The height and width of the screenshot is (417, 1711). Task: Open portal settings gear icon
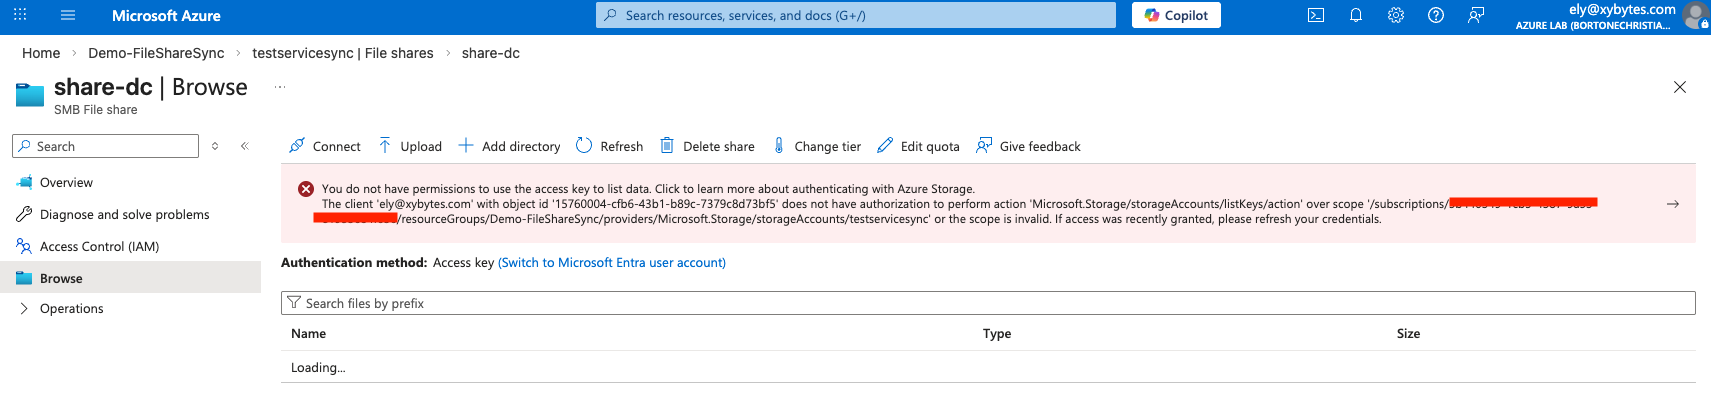point(1396,15)
